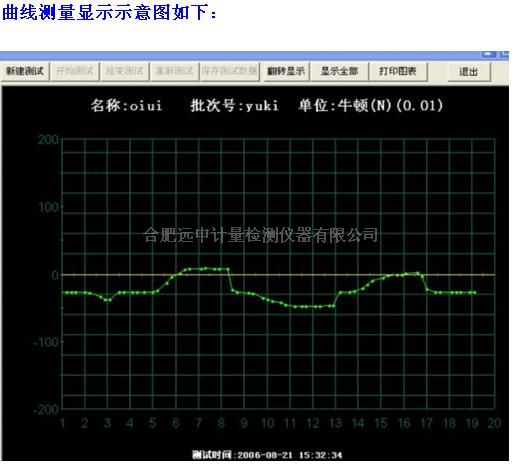Click the curve low point near x-axis 12

point(311,307)
